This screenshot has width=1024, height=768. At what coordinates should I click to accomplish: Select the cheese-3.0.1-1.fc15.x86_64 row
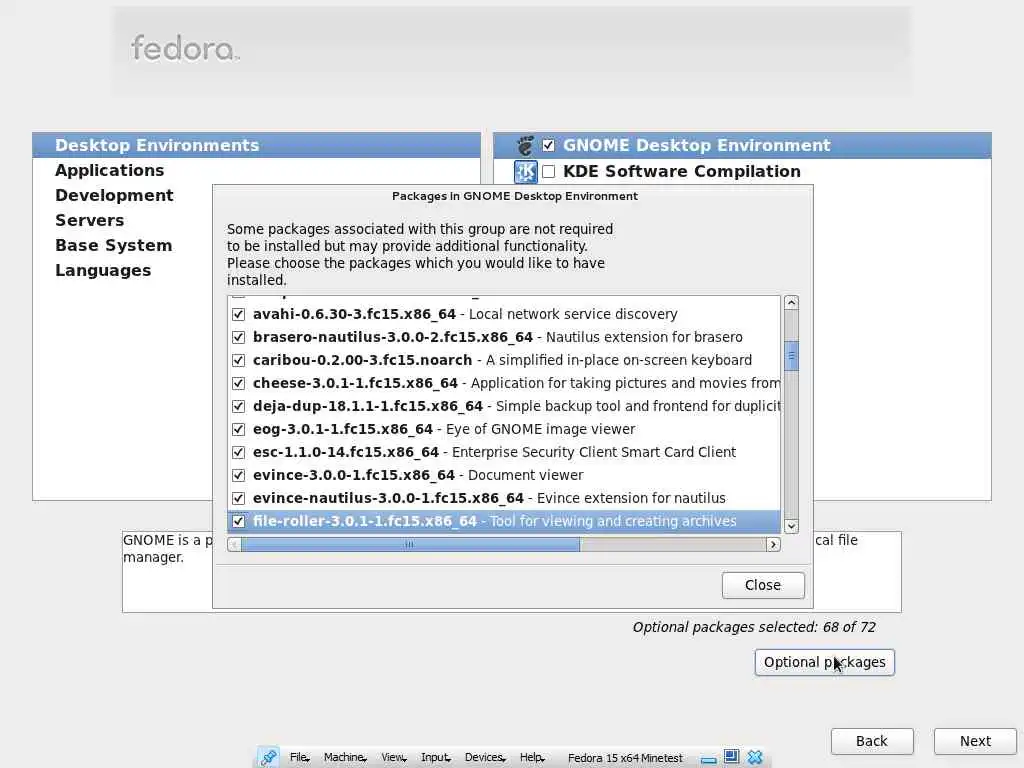pyautogui.click(x=504, y=383)
